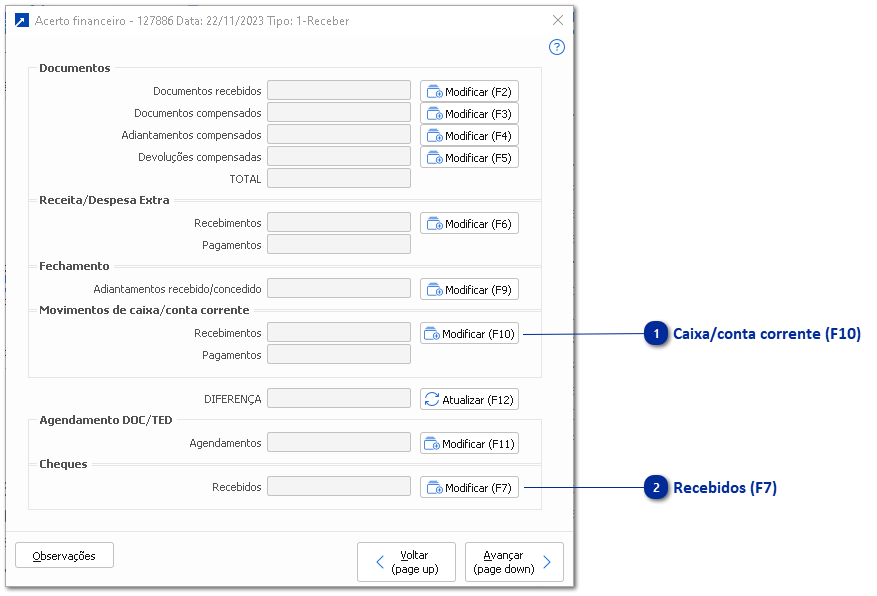Image resolution: width=877 pixels, height=596 pixels.
Task: Click callout marker 2 Recebidos (F7)
Action: pyautogui.click(x=656, y=488)
